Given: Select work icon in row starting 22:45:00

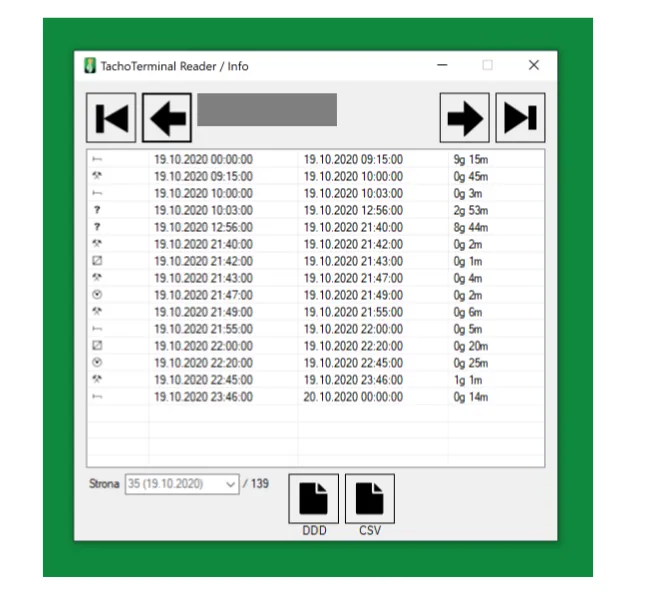Looking at the screenshot, I should tap(97, 379).
